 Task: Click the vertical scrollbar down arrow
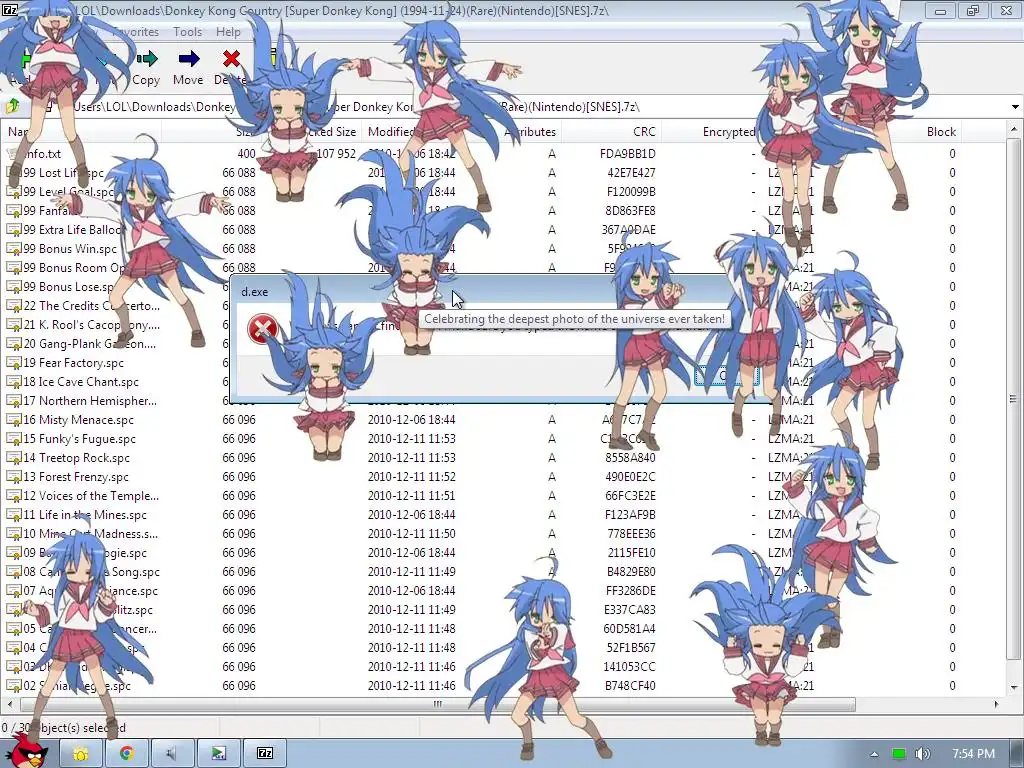[1014, 687]
